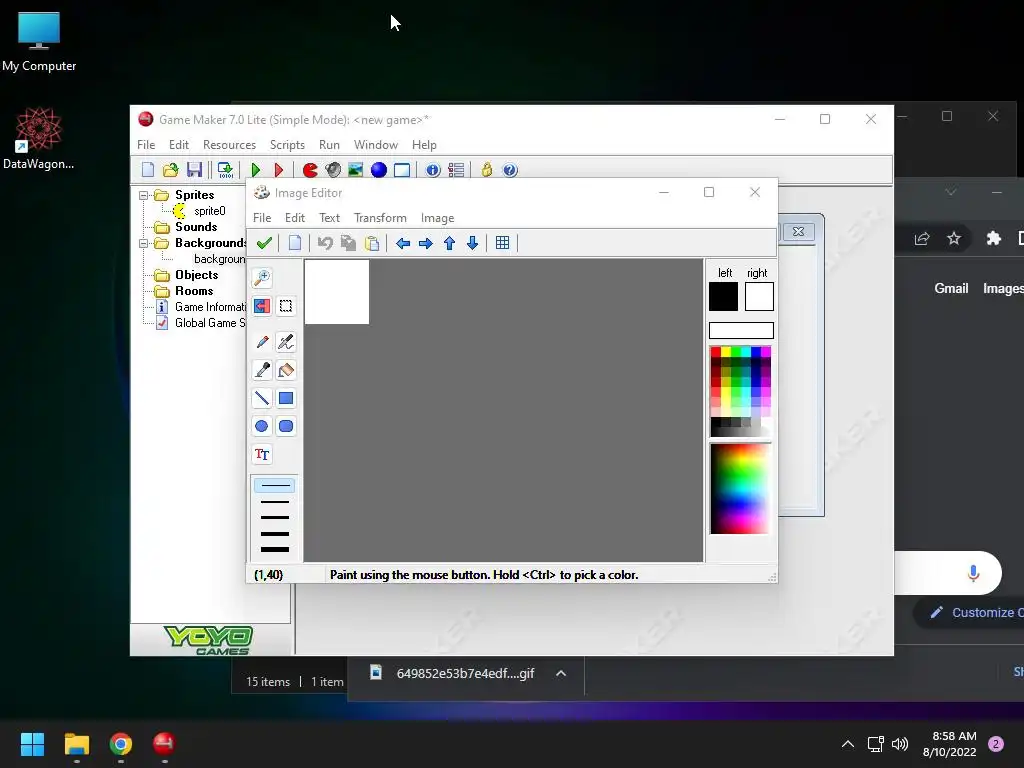Click the Copy icon in Image Editor toolbar
Image resolution: width=1024 pixels, height=768 pixels.
point(348,243)
